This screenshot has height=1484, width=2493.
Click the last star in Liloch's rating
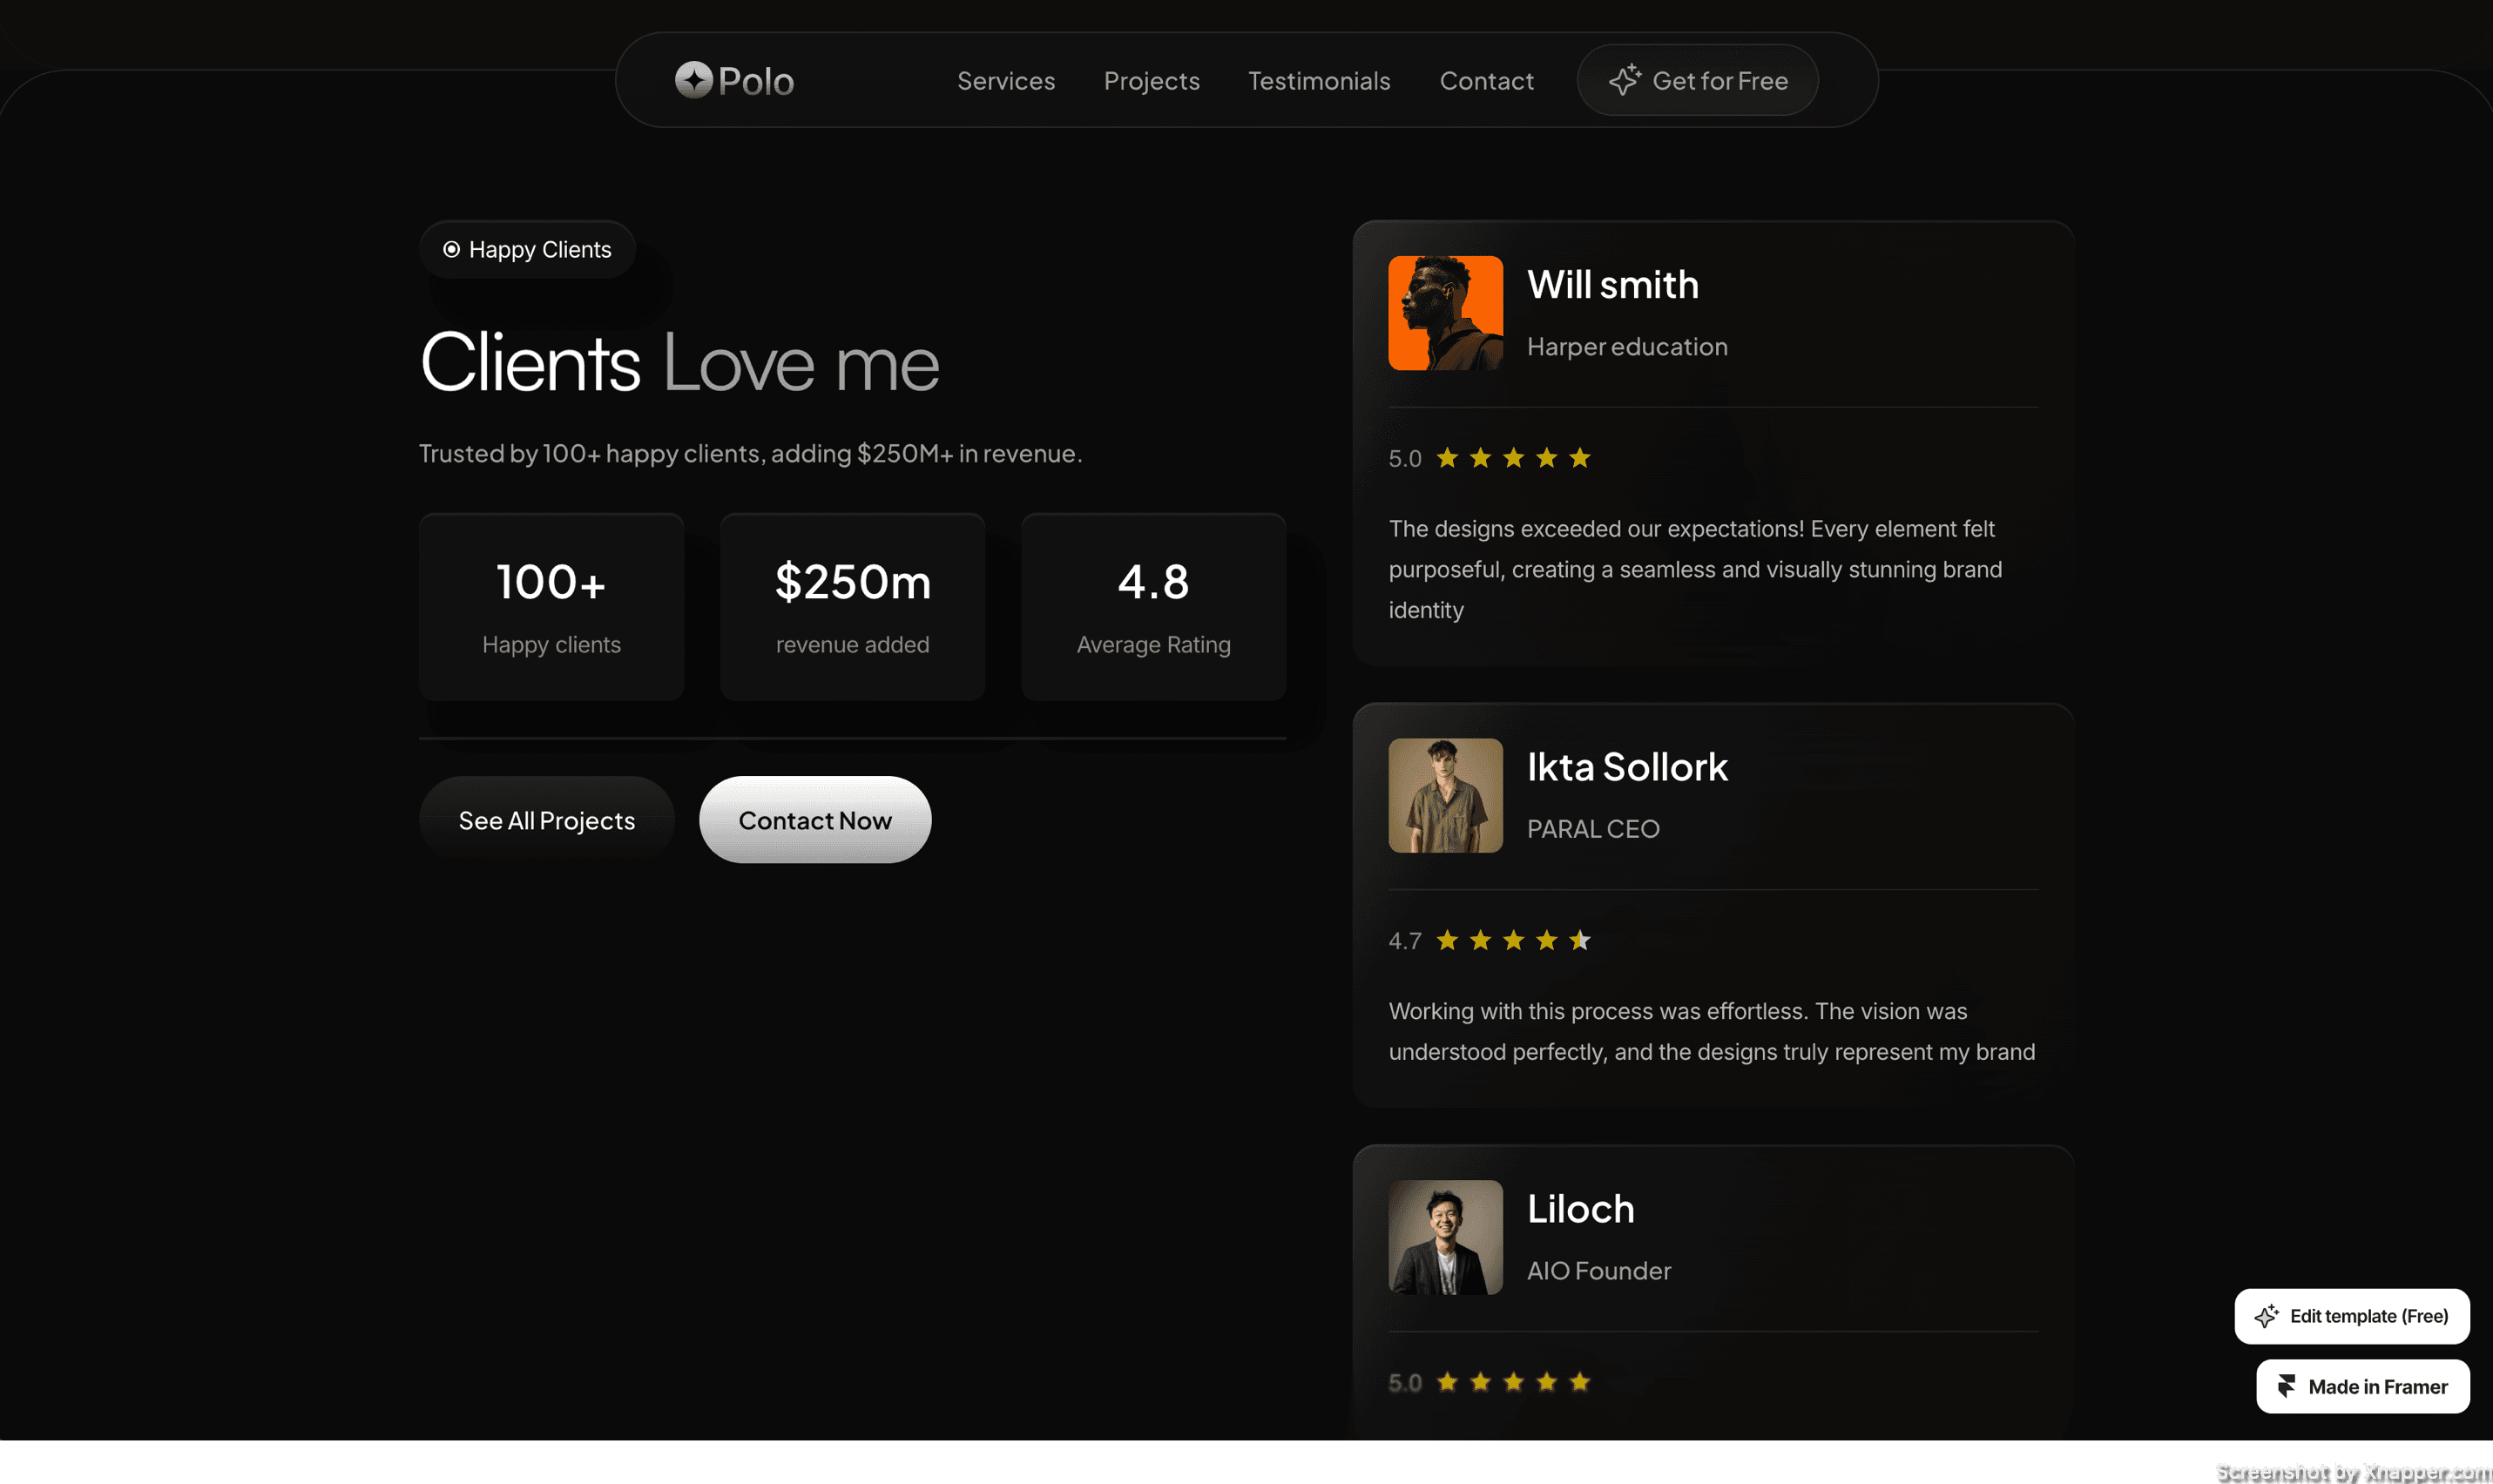tap(1580, 1382)
